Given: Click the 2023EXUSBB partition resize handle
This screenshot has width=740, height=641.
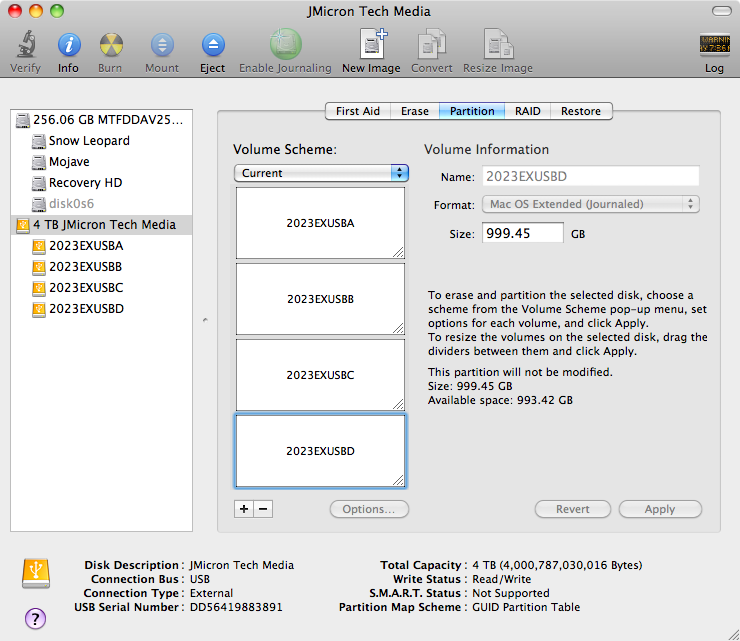Looking at the screenshot, I should (x=398, y=329).
